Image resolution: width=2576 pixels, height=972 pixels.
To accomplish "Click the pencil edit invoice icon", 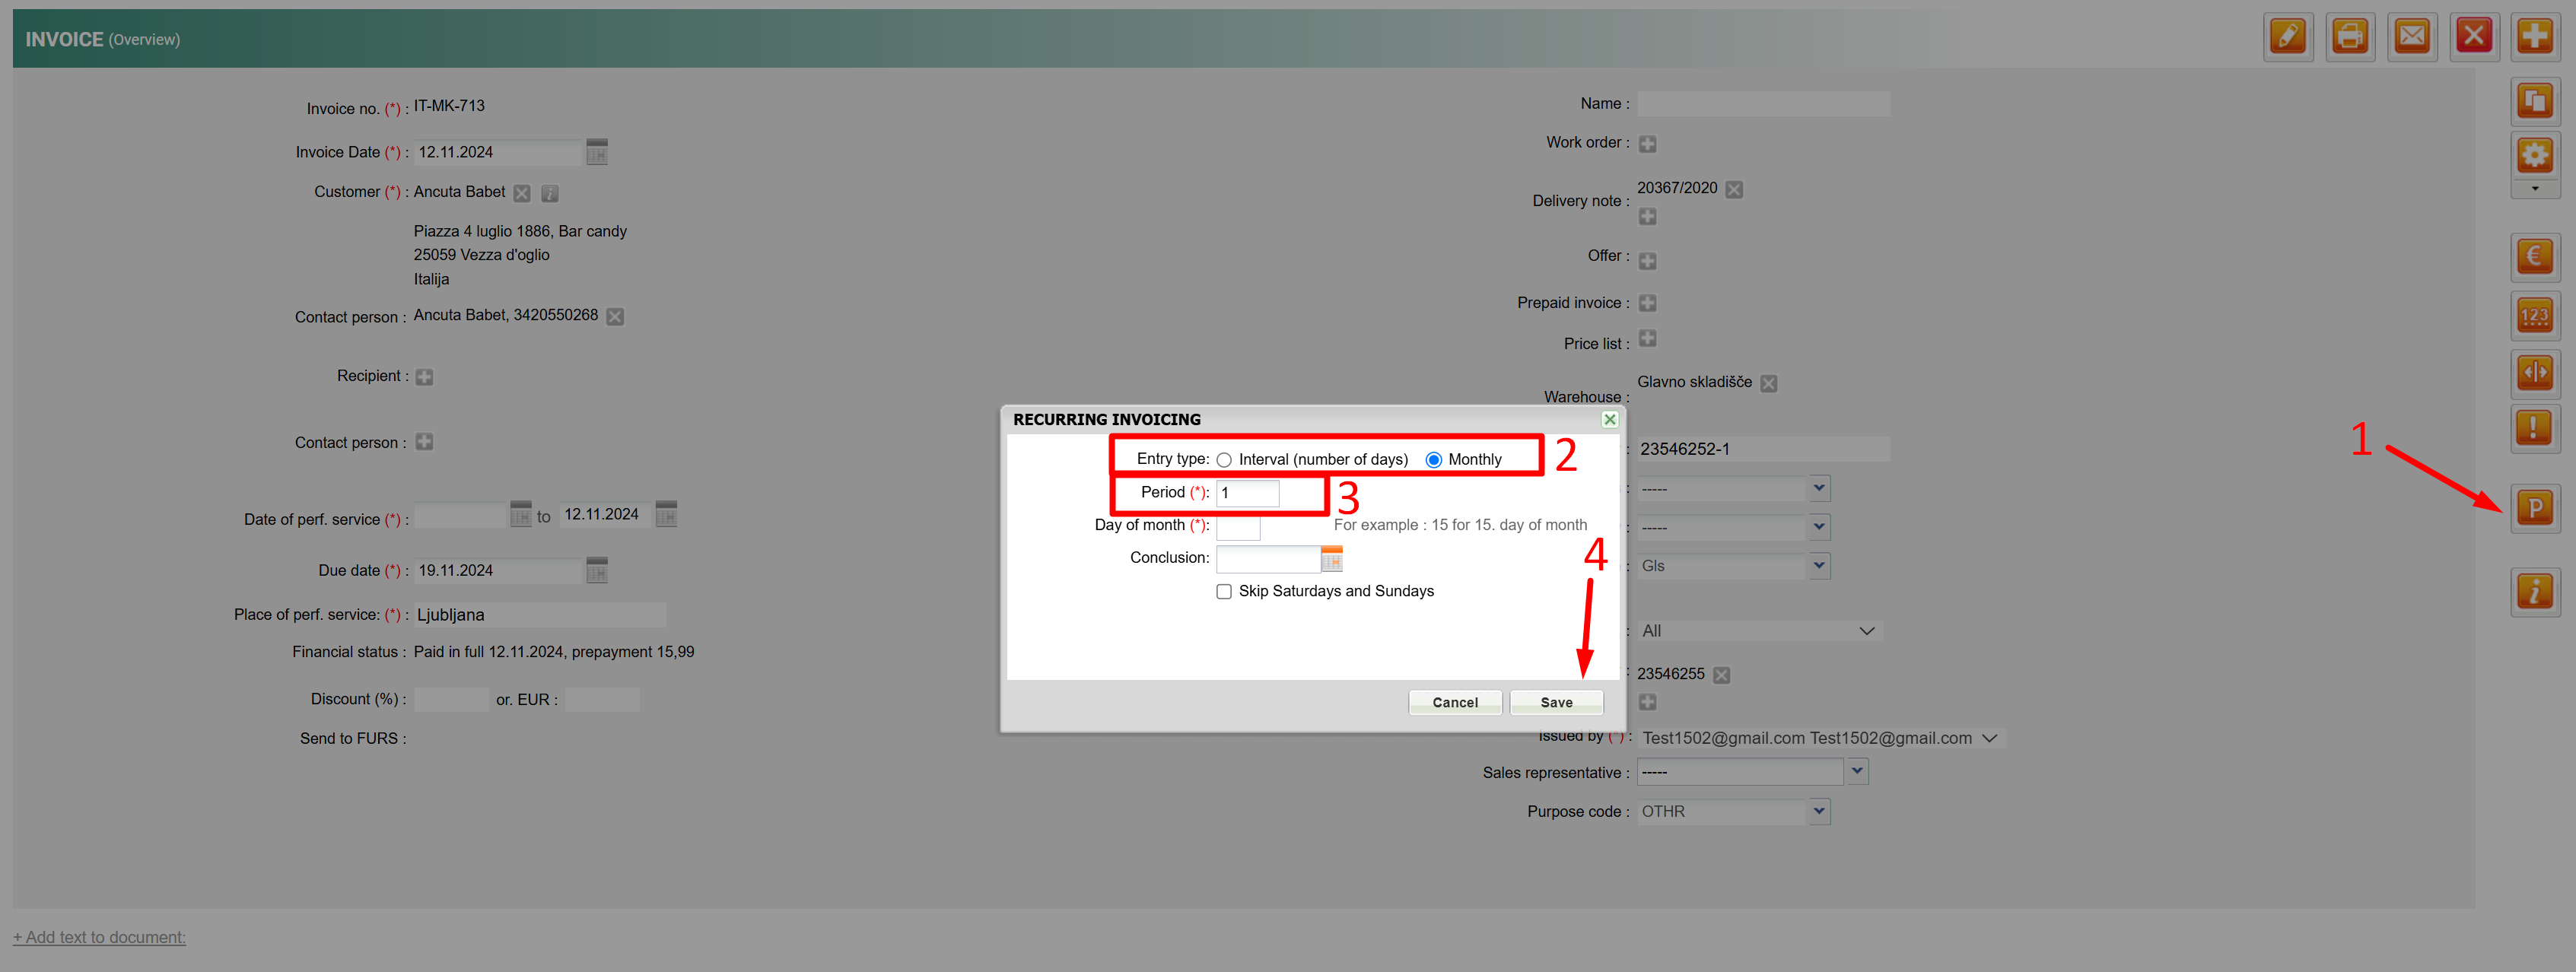I will (2288, 37).
